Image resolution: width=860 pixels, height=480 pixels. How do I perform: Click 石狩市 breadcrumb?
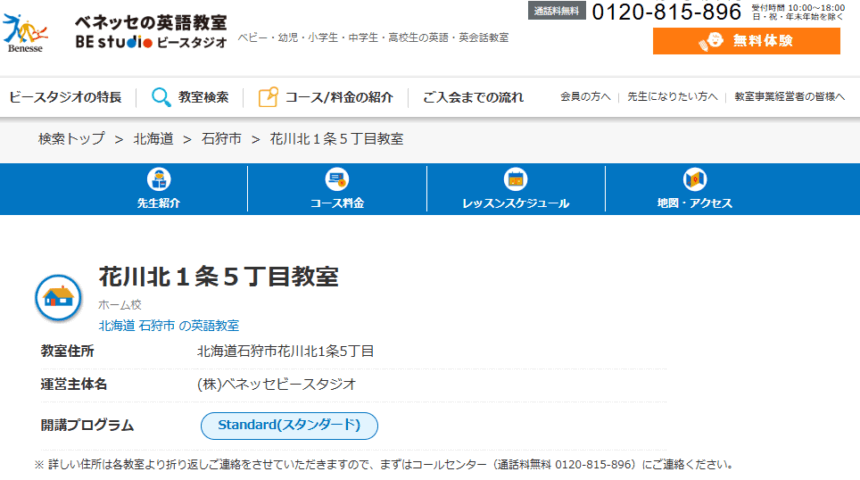222,139
